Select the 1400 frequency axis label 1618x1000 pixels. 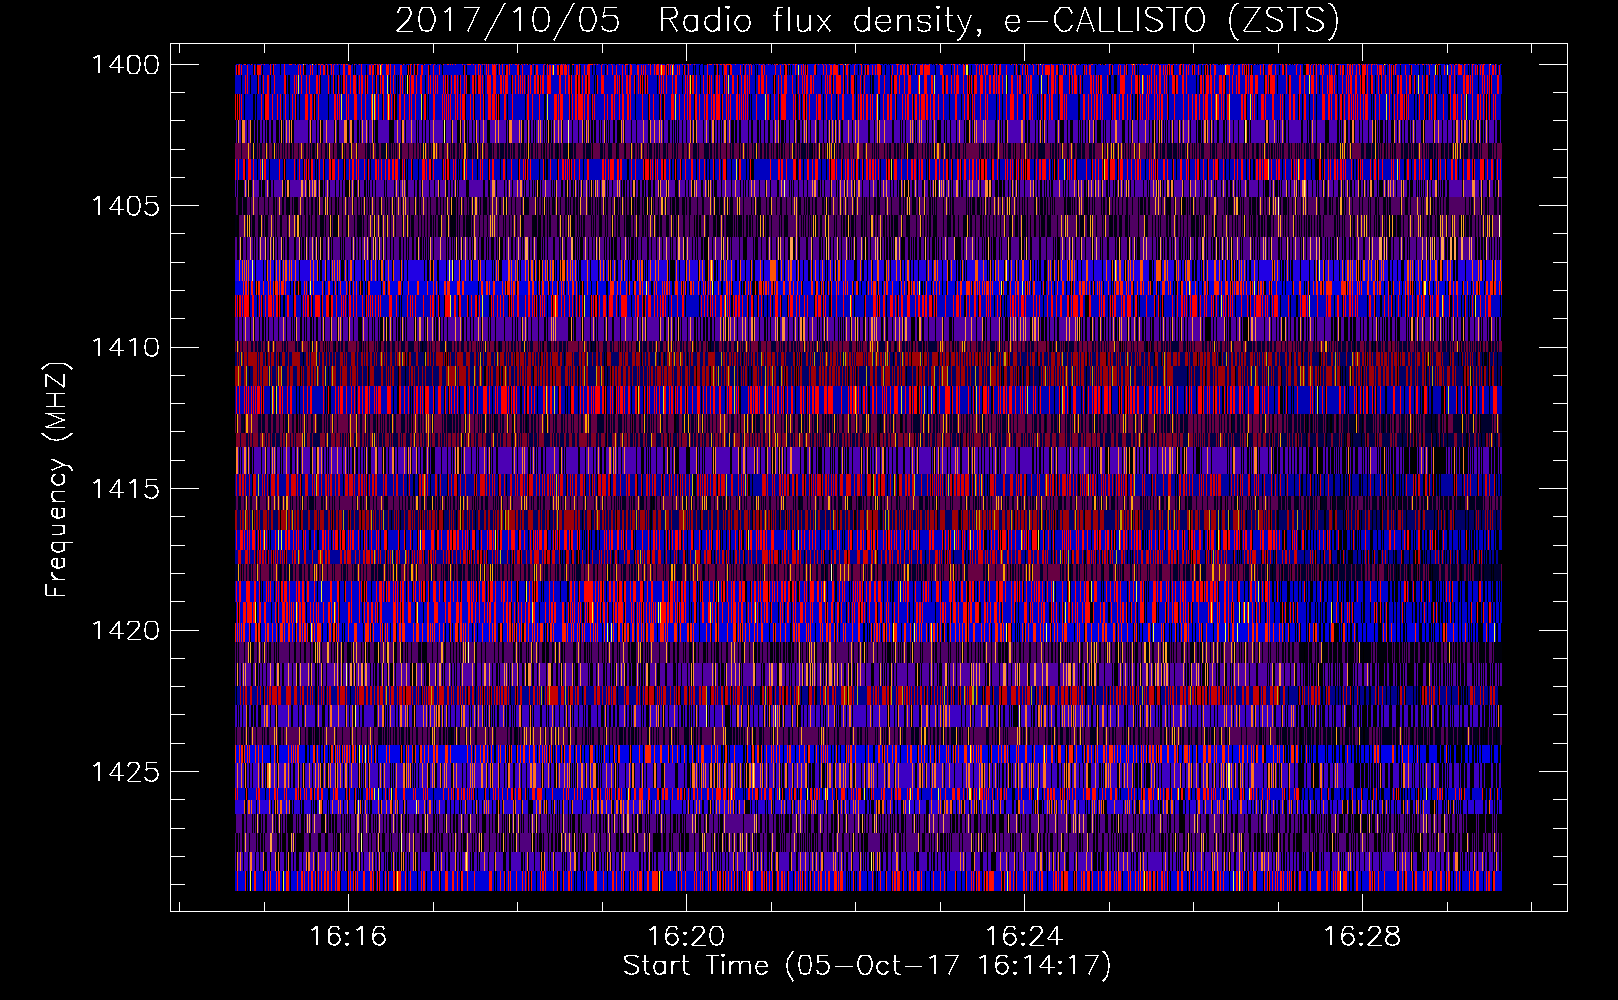(125, 65)
